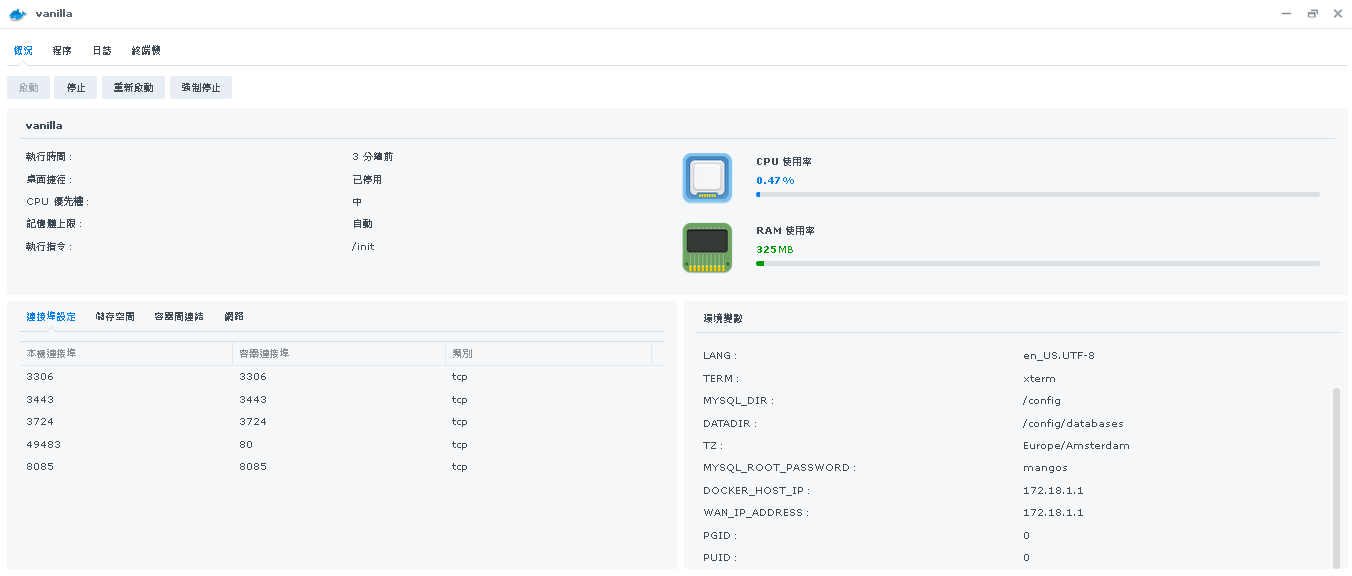Switch to the 程序 tab
Viewport: 1352px width, 576px height.
[61, 49]
